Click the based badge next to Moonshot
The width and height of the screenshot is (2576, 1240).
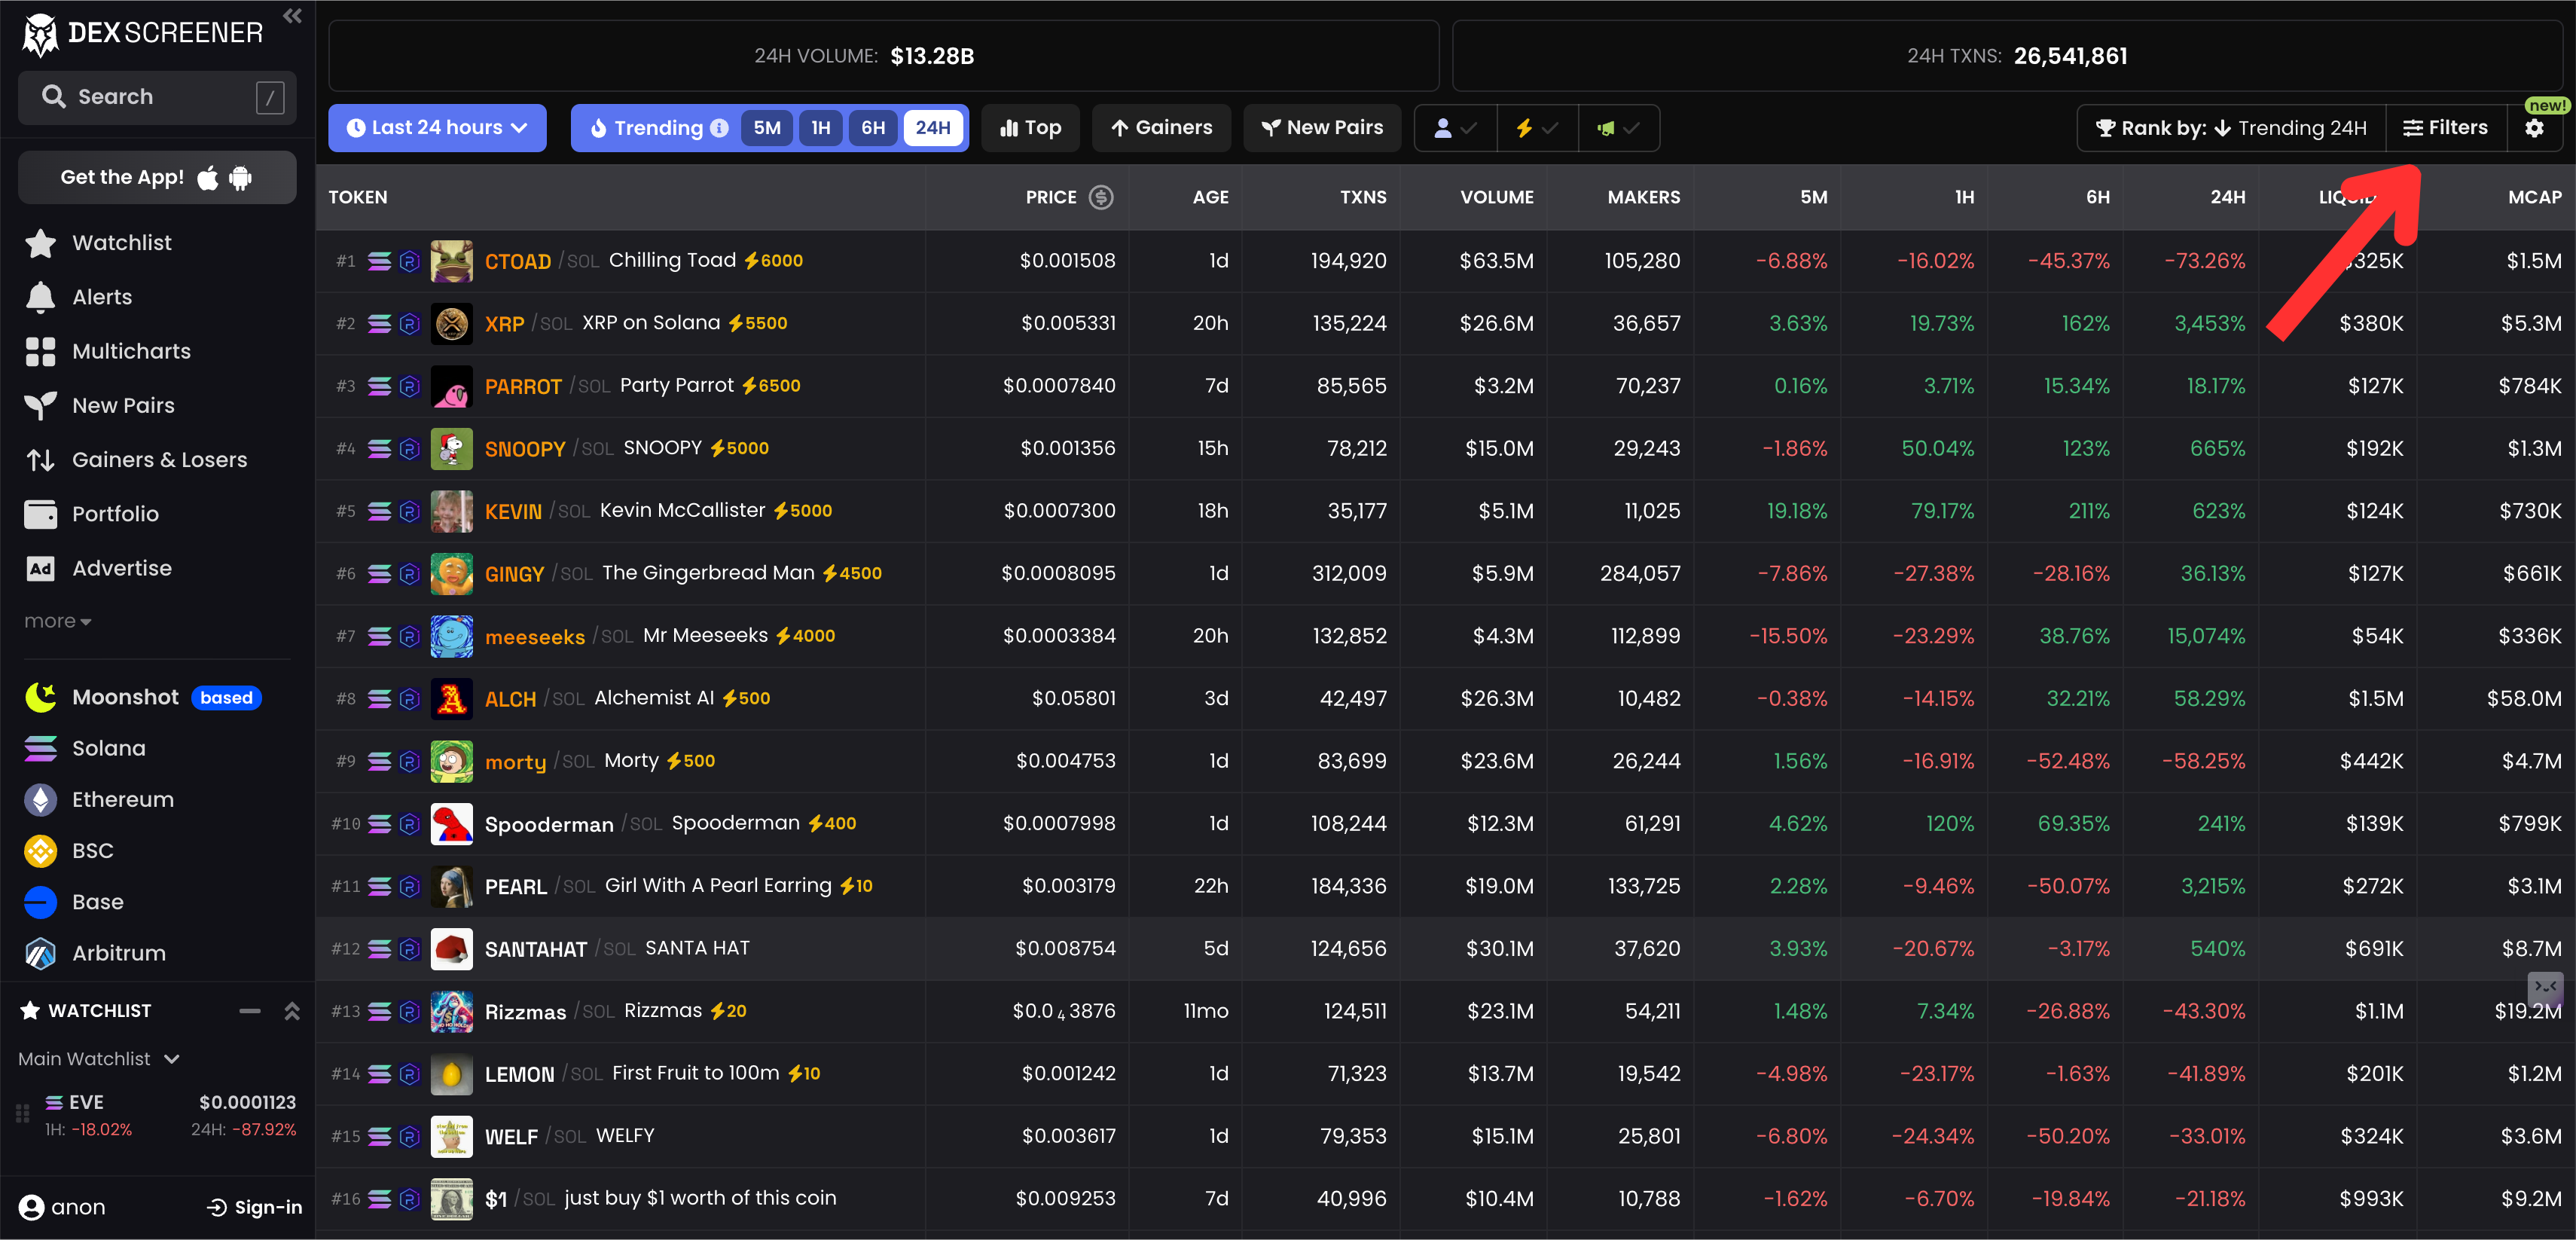(x=226, y=698)
